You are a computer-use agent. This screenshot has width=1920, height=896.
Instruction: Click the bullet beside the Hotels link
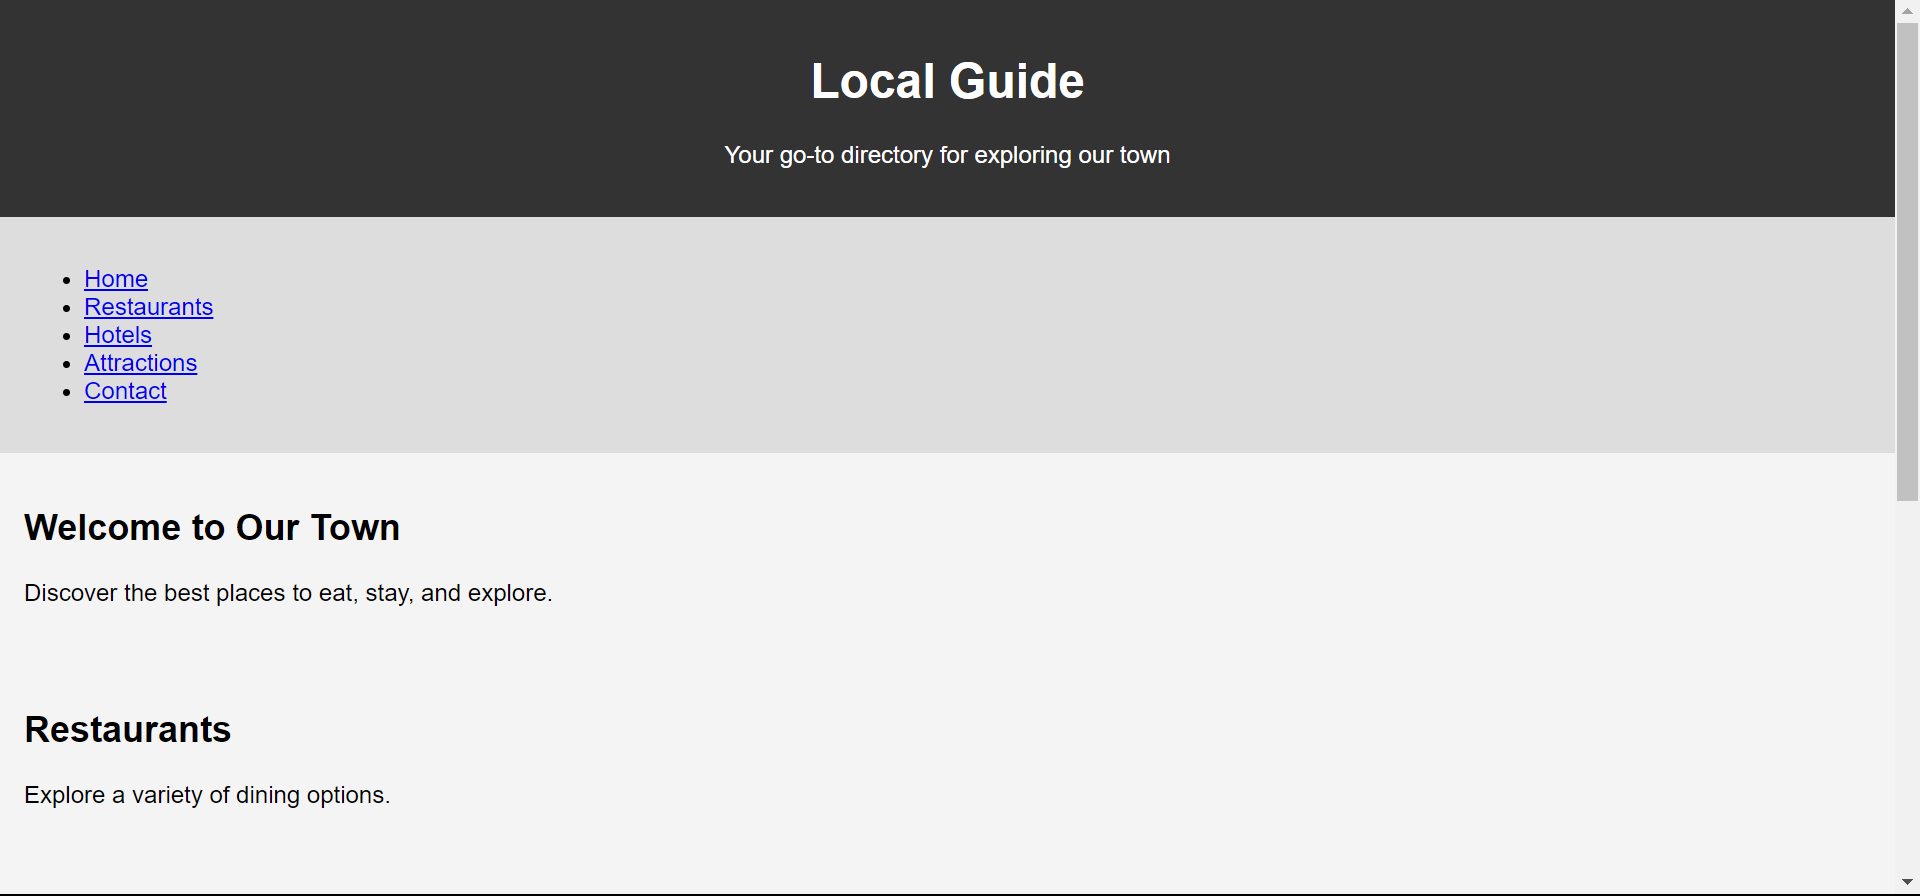[x=66, y=336]
